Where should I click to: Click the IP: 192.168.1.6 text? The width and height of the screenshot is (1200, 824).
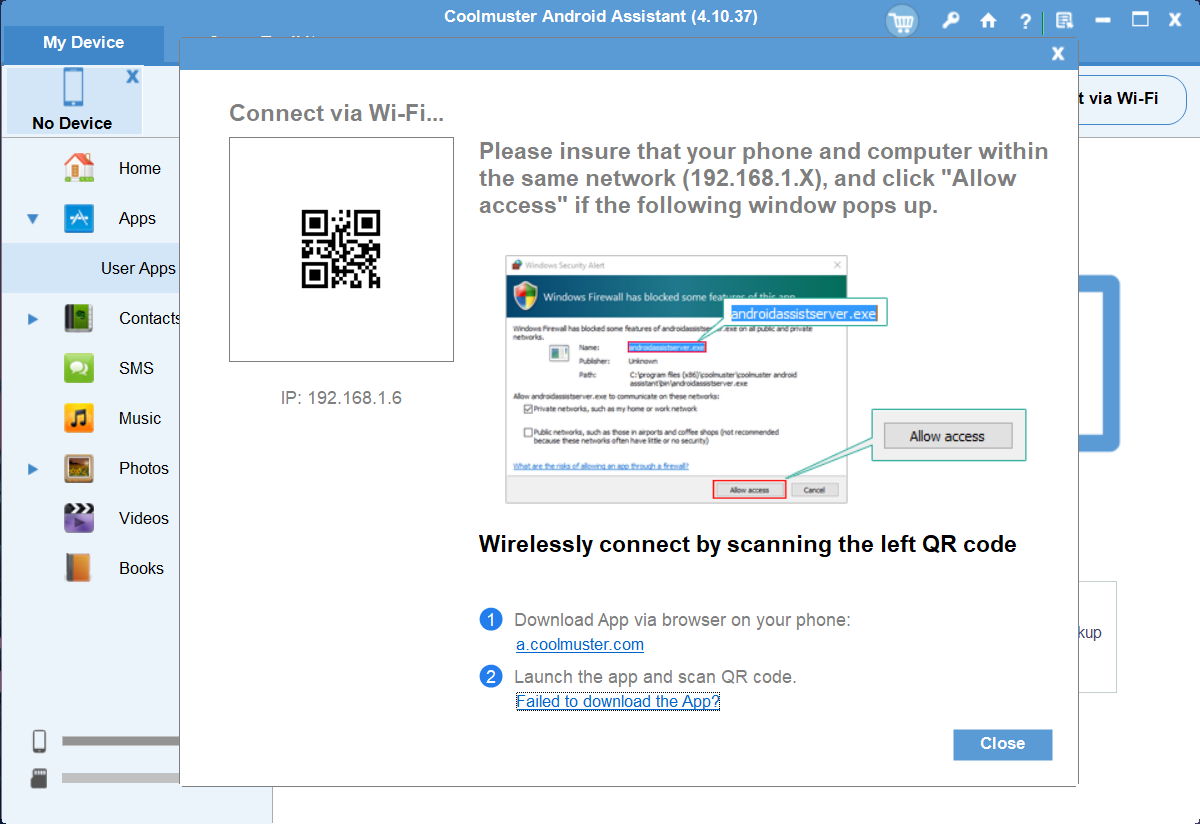point(341,398)
